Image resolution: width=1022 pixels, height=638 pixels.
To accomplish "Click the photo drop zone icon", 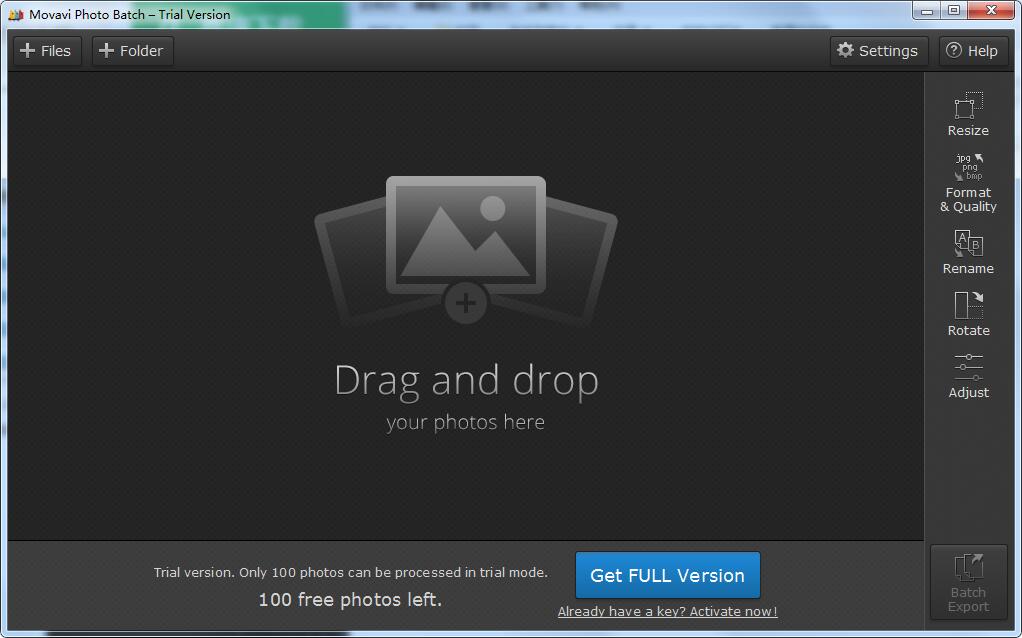I will click(465, 250).
